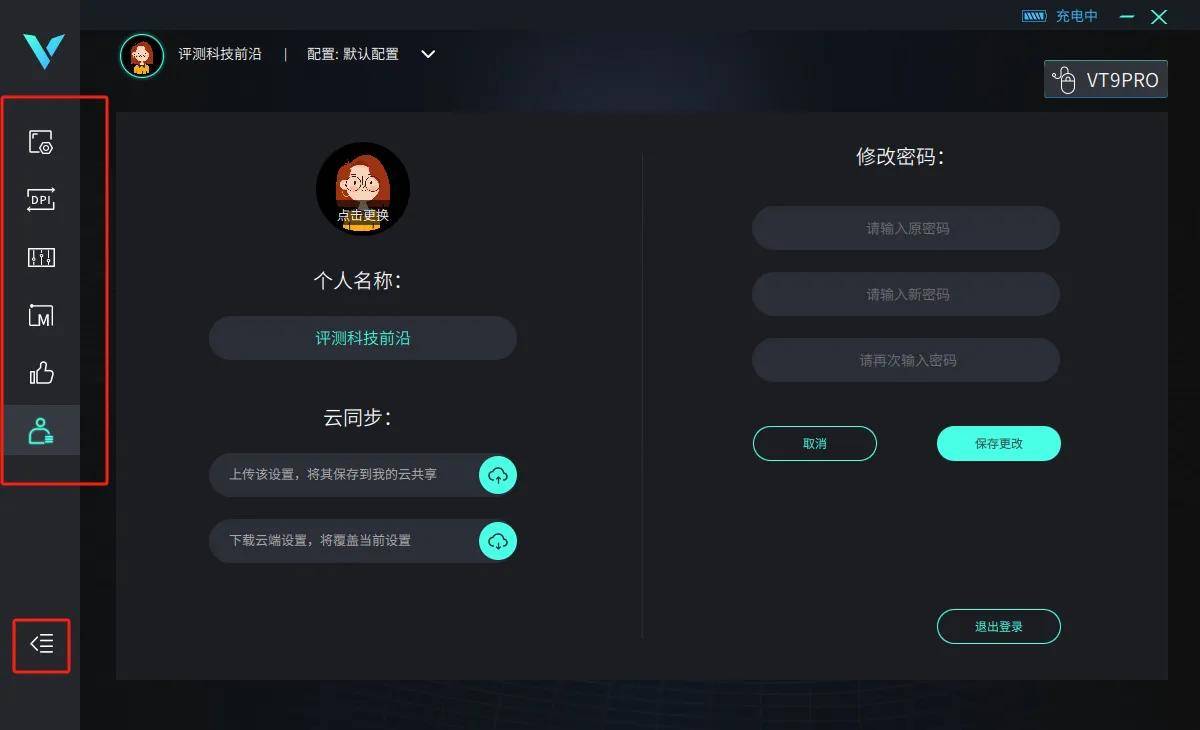Focus the 请输入原密码 field
Screen dimensions: 1200x730
click(x=906, y=228)
